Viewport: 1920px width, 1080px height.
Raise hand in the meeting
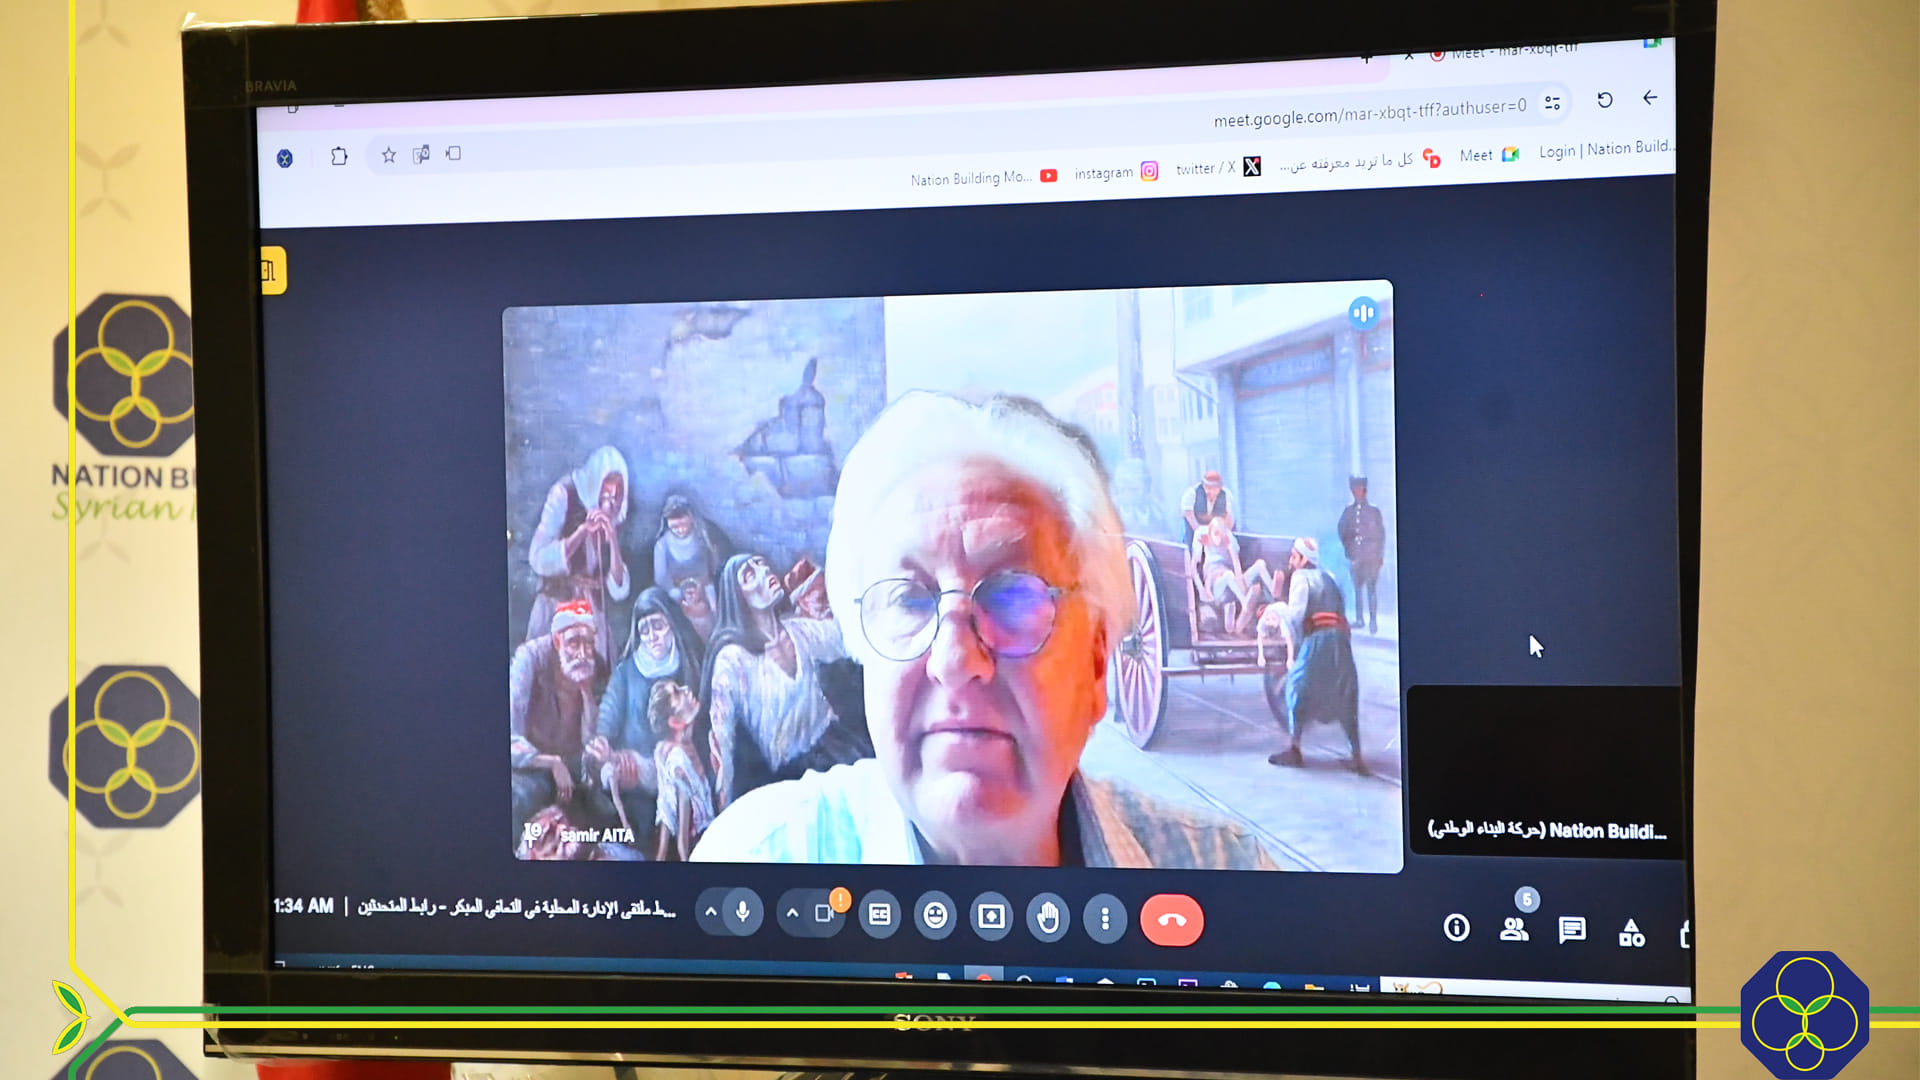tap(1048, 917)
